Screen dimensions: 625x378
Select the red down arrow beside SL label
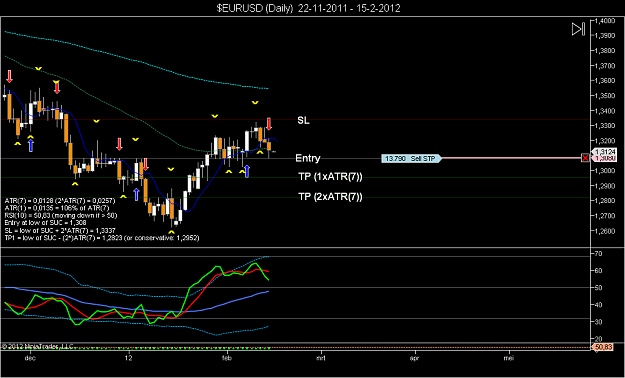[269, 124]
